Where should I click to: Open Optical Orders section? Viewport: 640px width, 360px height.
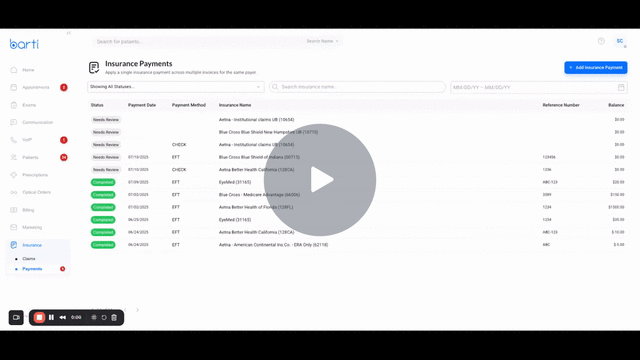pos(36,192)
